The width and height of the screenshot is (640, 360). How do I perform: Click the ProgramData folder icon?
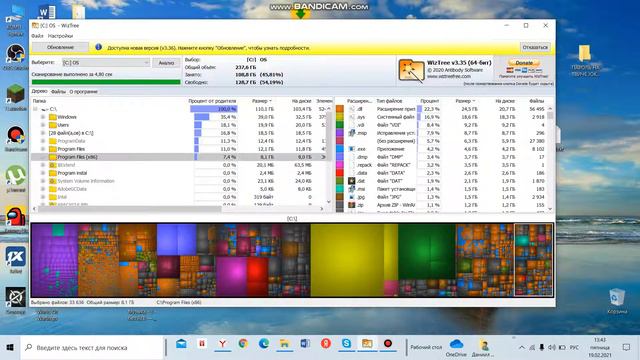53,141
